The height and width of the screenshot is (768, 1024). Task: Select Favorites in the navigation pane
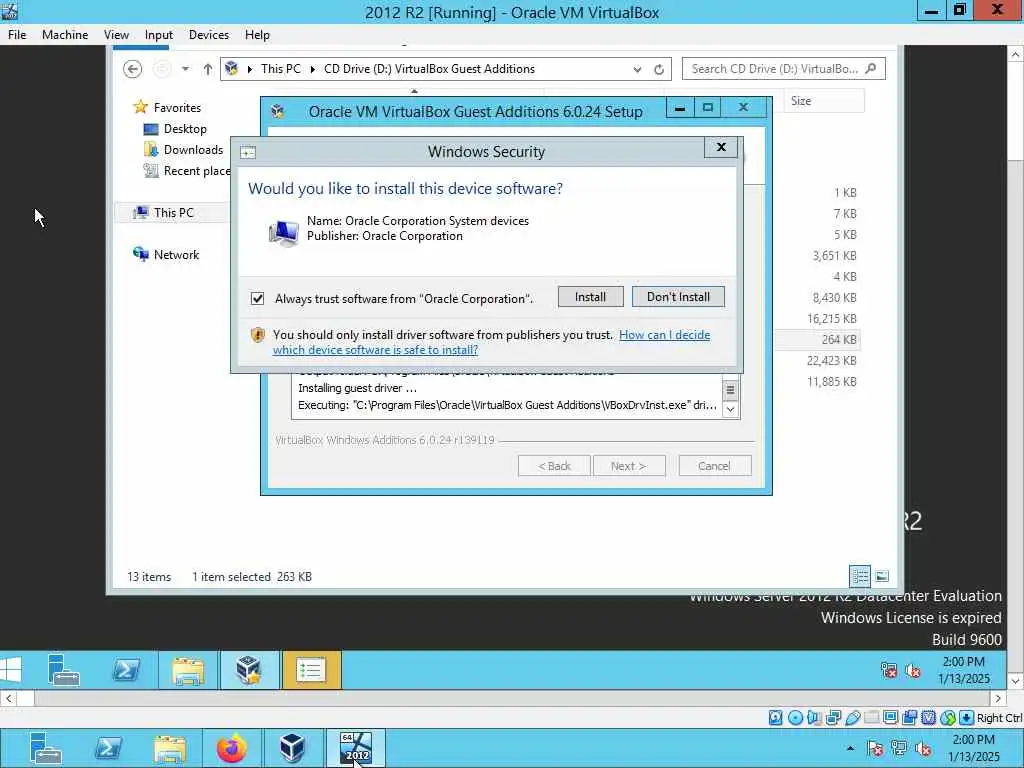pos(177,108)
